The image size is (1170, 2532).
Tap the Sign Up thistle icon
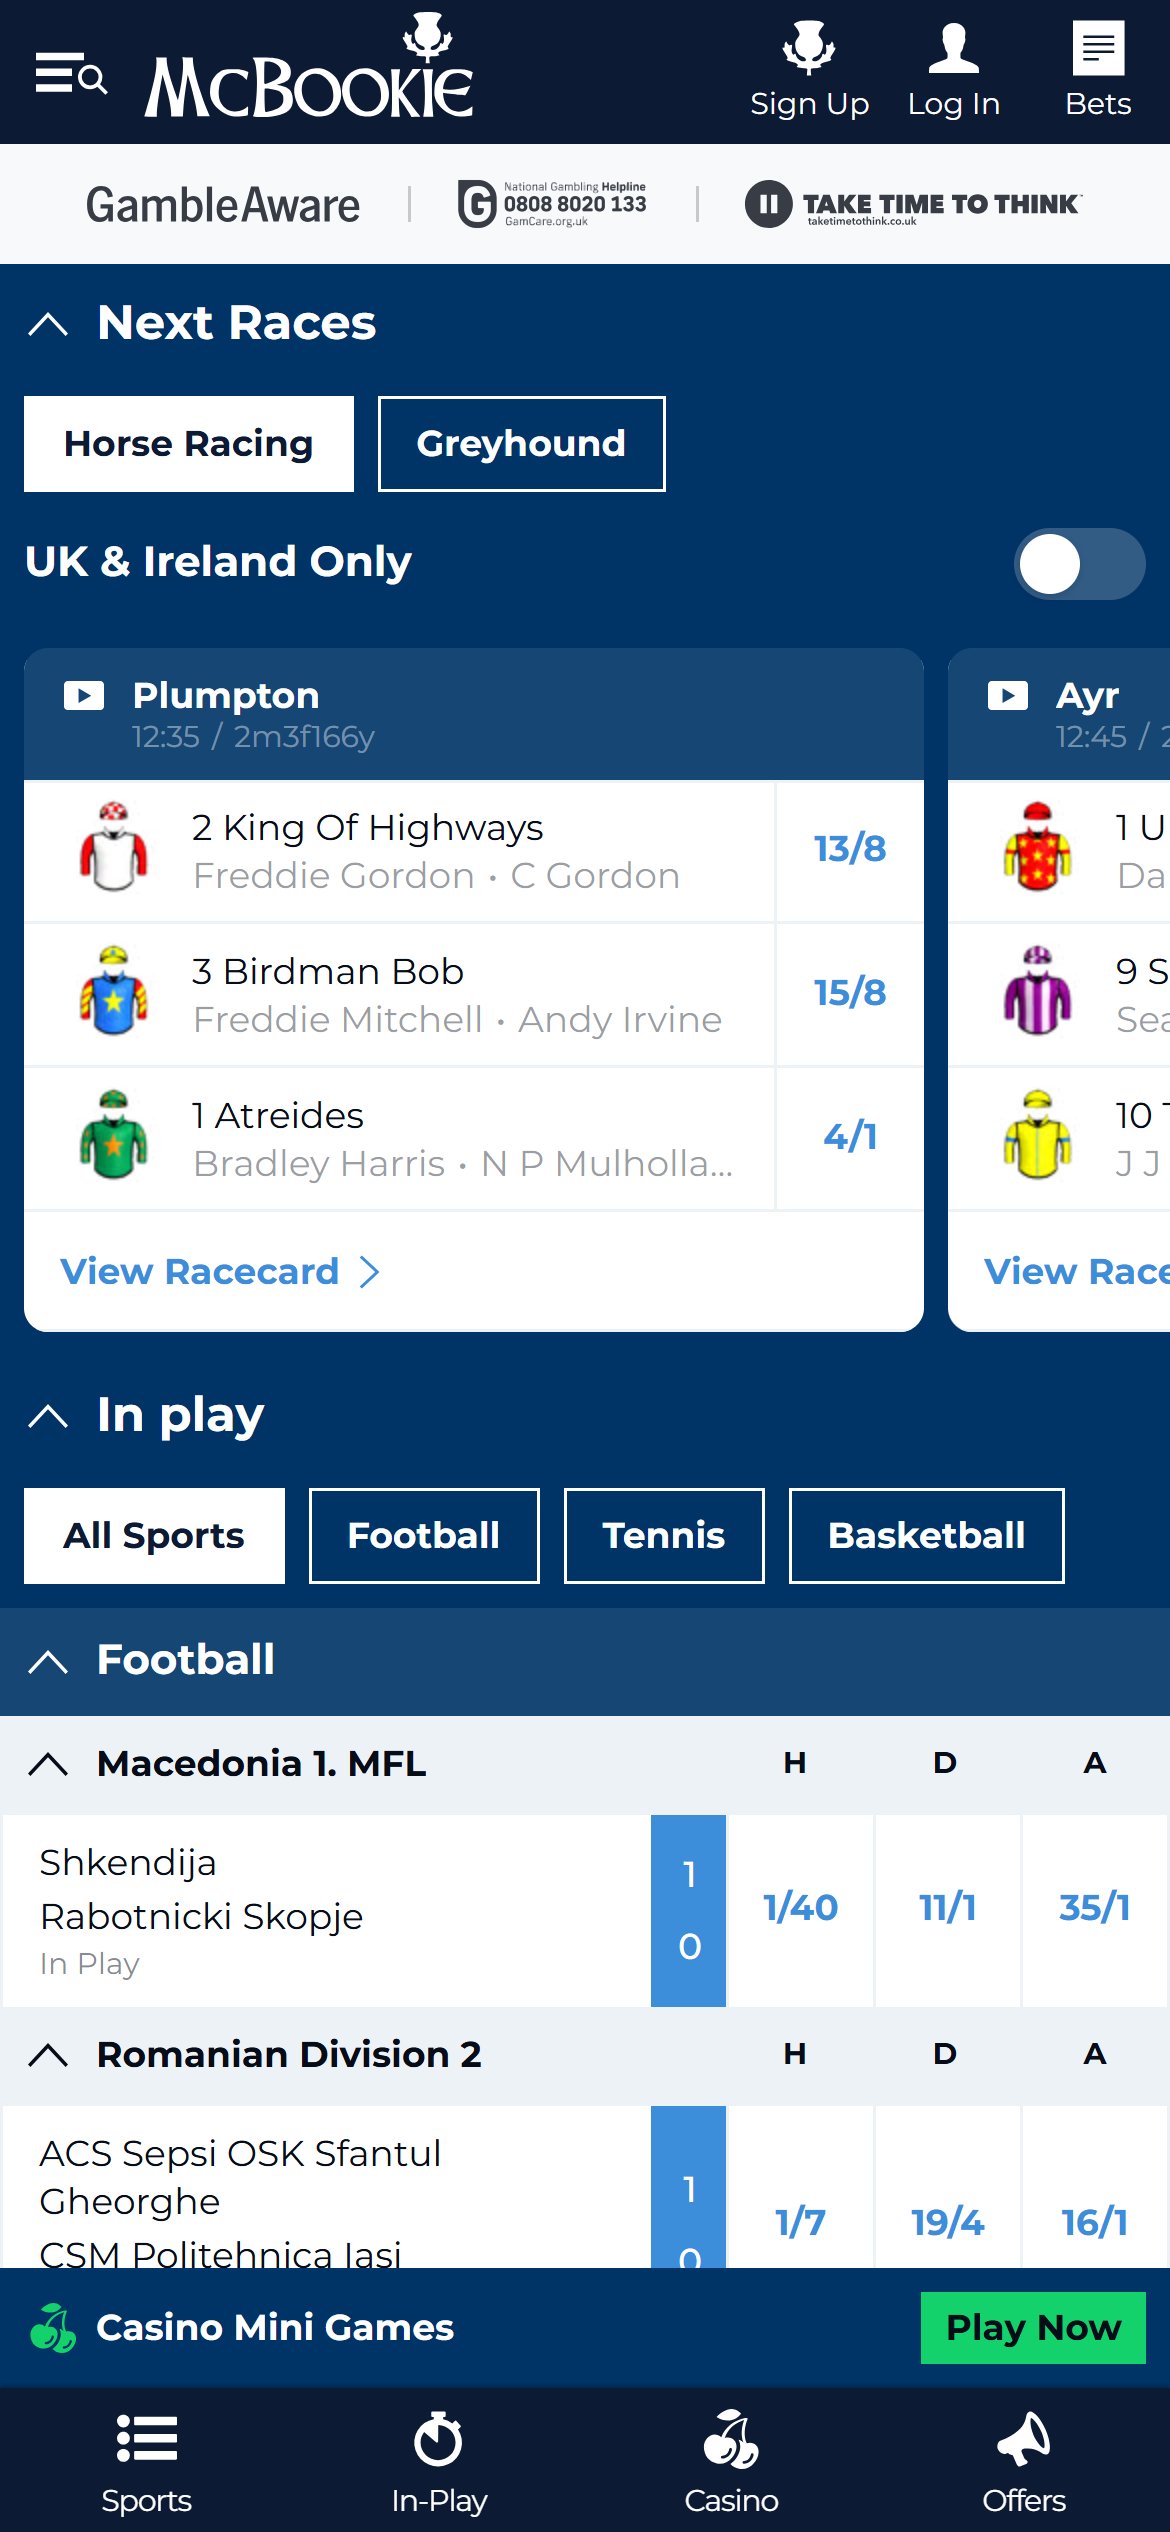click(x=809, y=49)
